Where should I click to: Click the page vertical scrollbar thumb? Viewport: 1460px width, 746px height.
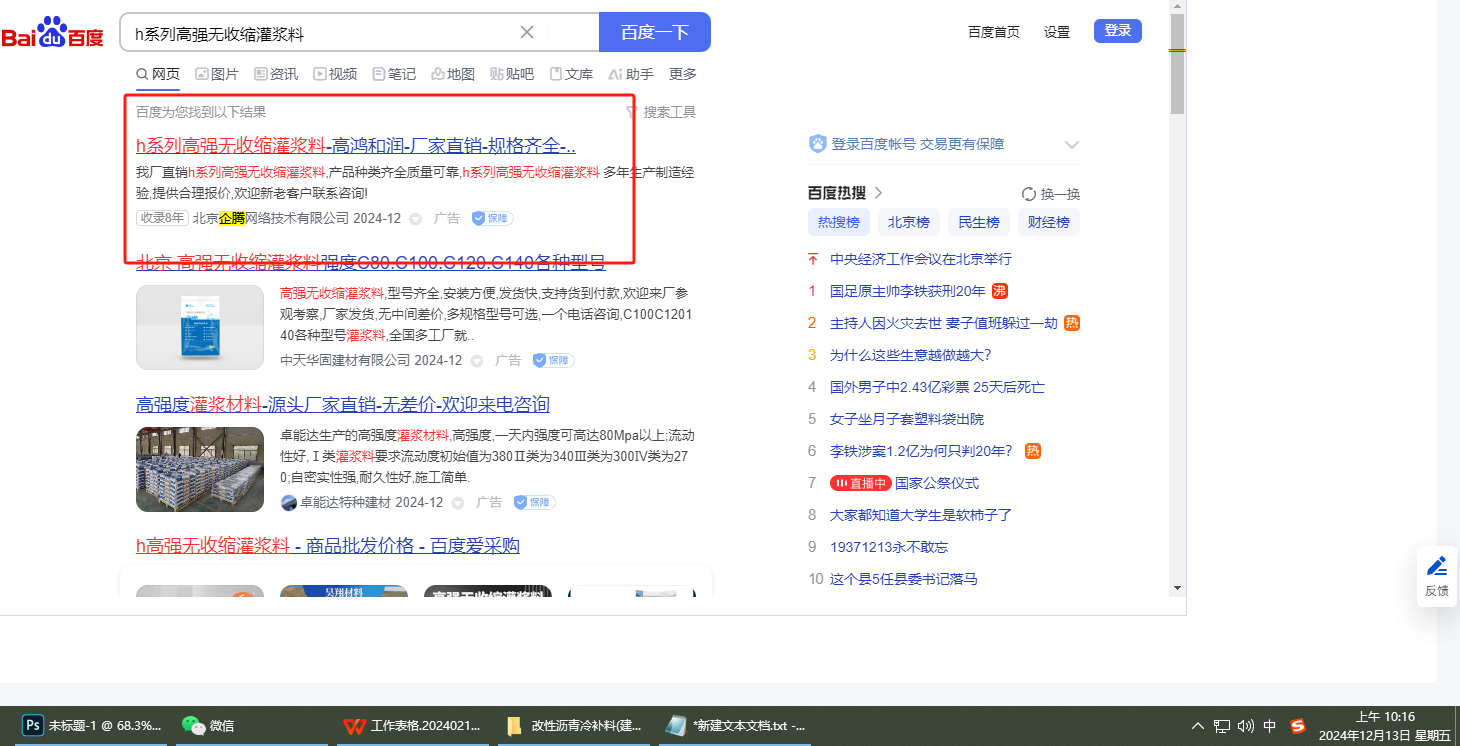(1177, 75)
